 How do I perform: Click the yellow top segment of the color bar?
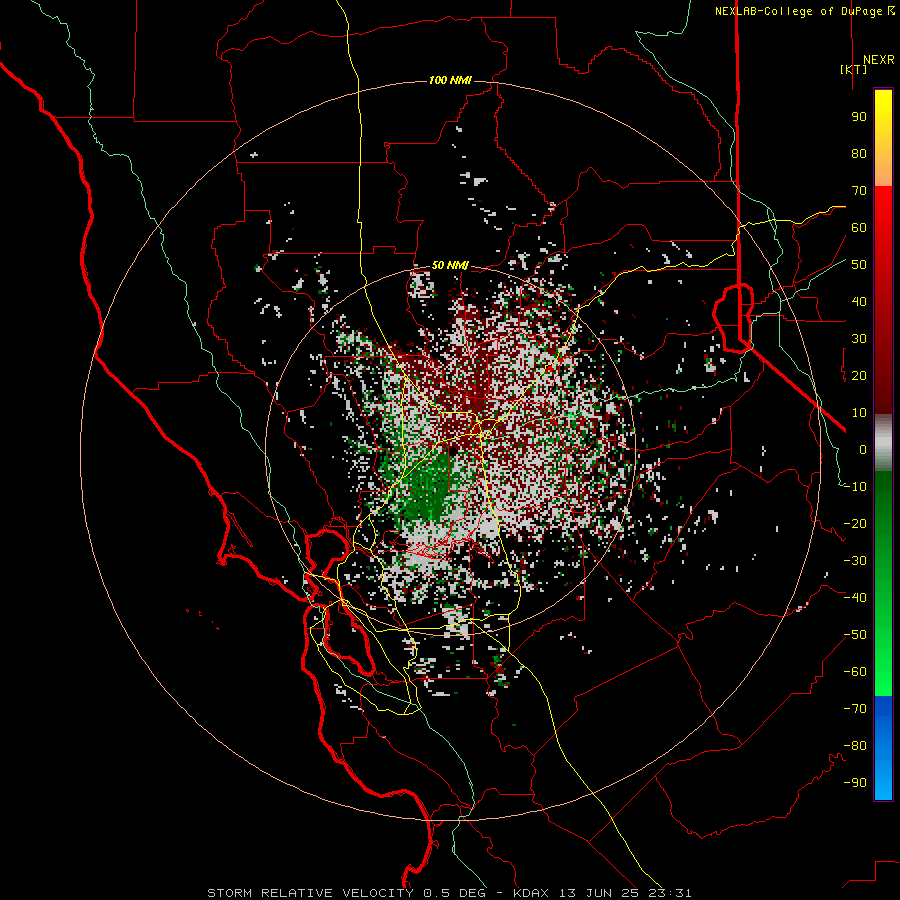[x=883, y=138]
